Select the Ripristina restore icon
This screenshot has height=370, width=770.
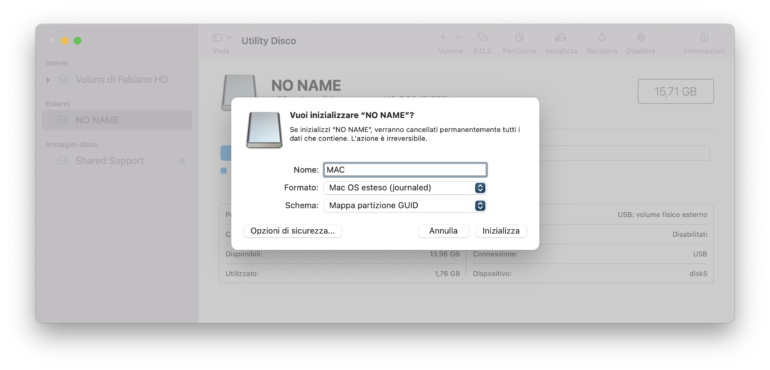tap(602, 37)
